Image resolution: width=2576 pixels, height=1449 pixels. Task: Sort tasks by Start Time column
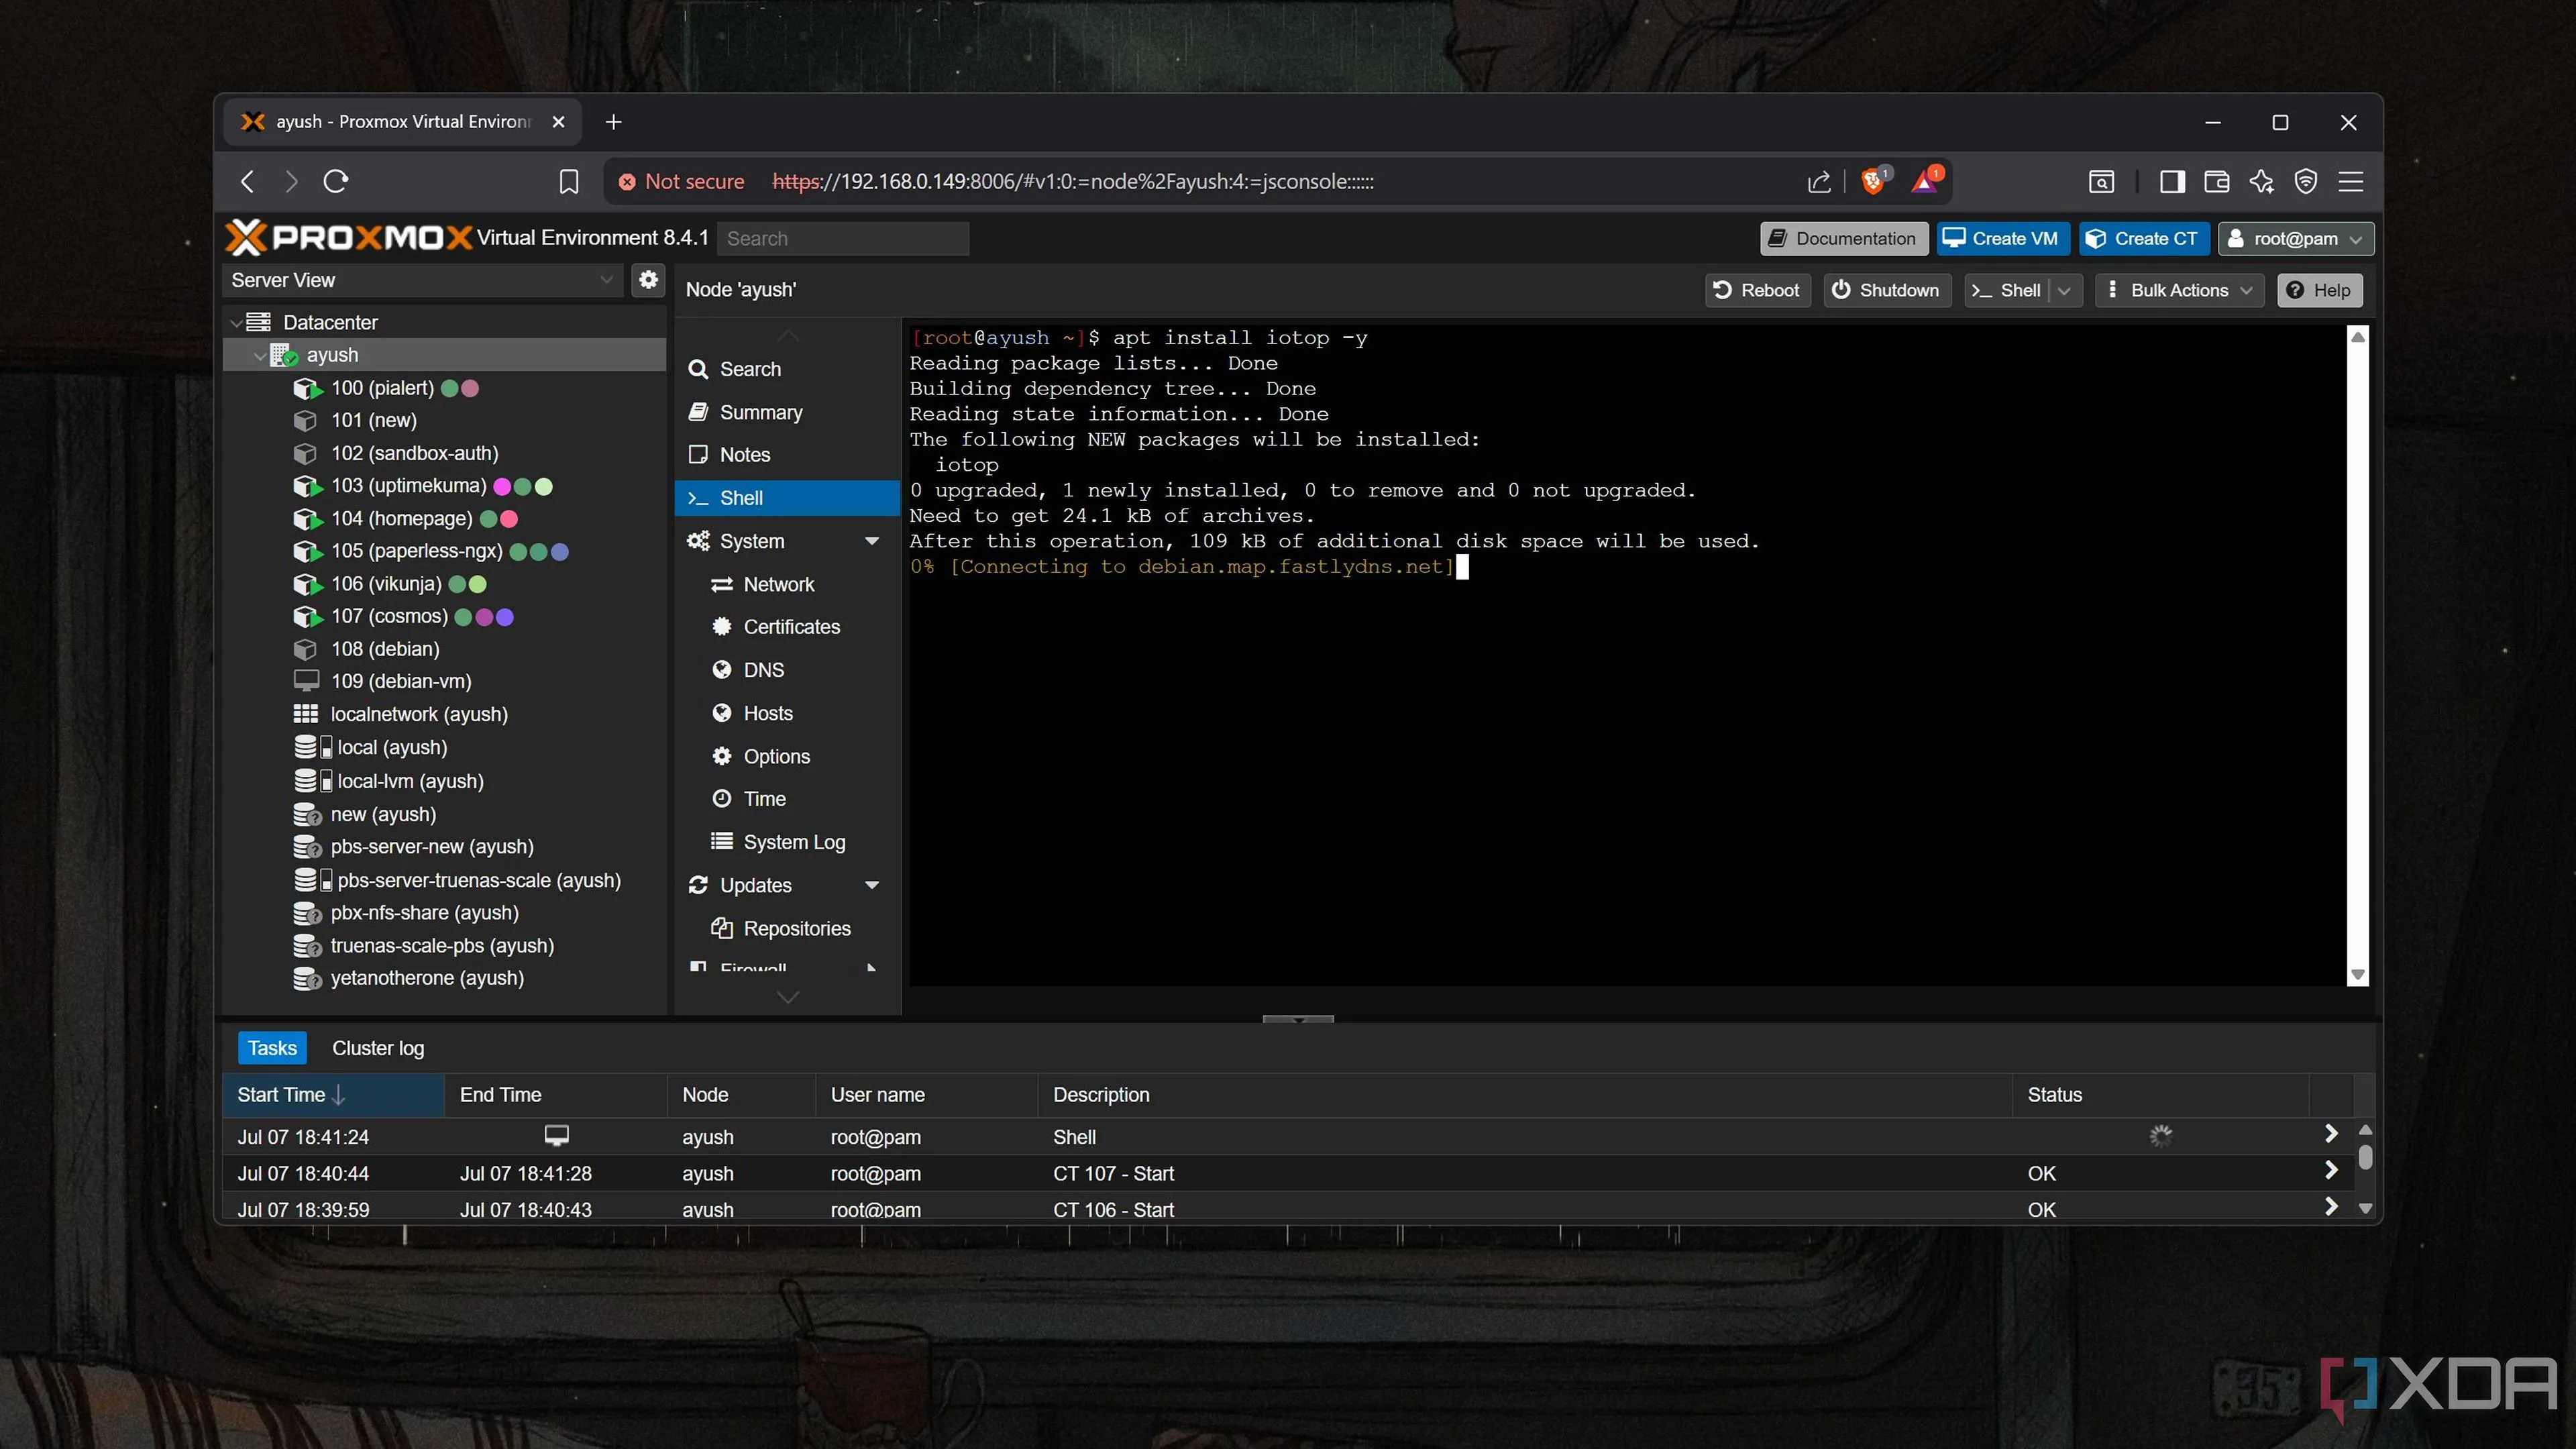coord(333,1095)
